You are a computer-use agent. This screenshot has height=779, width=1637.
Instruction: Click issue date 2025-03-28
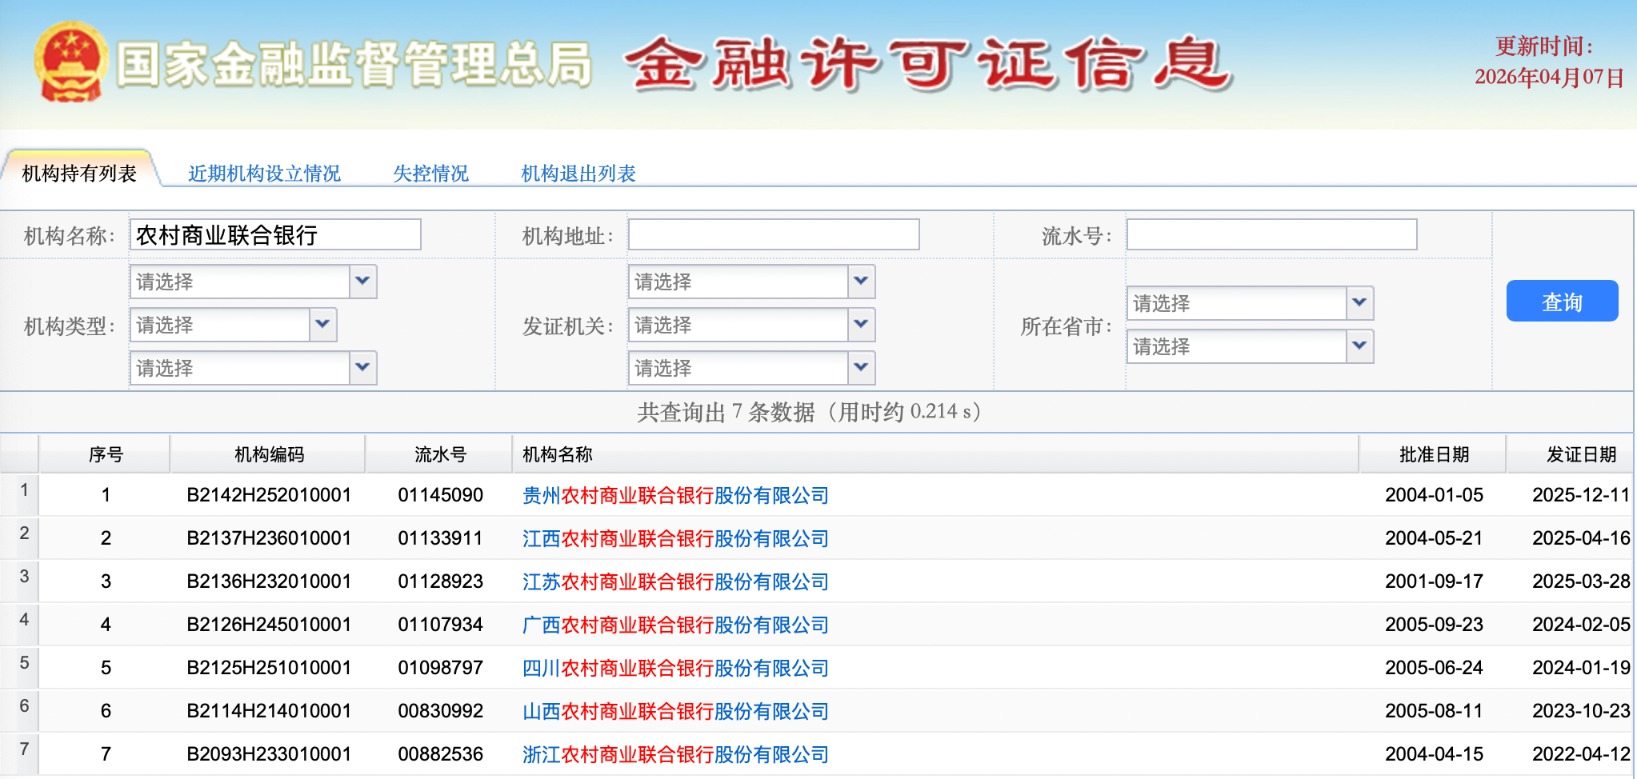click(x=1581, y=581)
